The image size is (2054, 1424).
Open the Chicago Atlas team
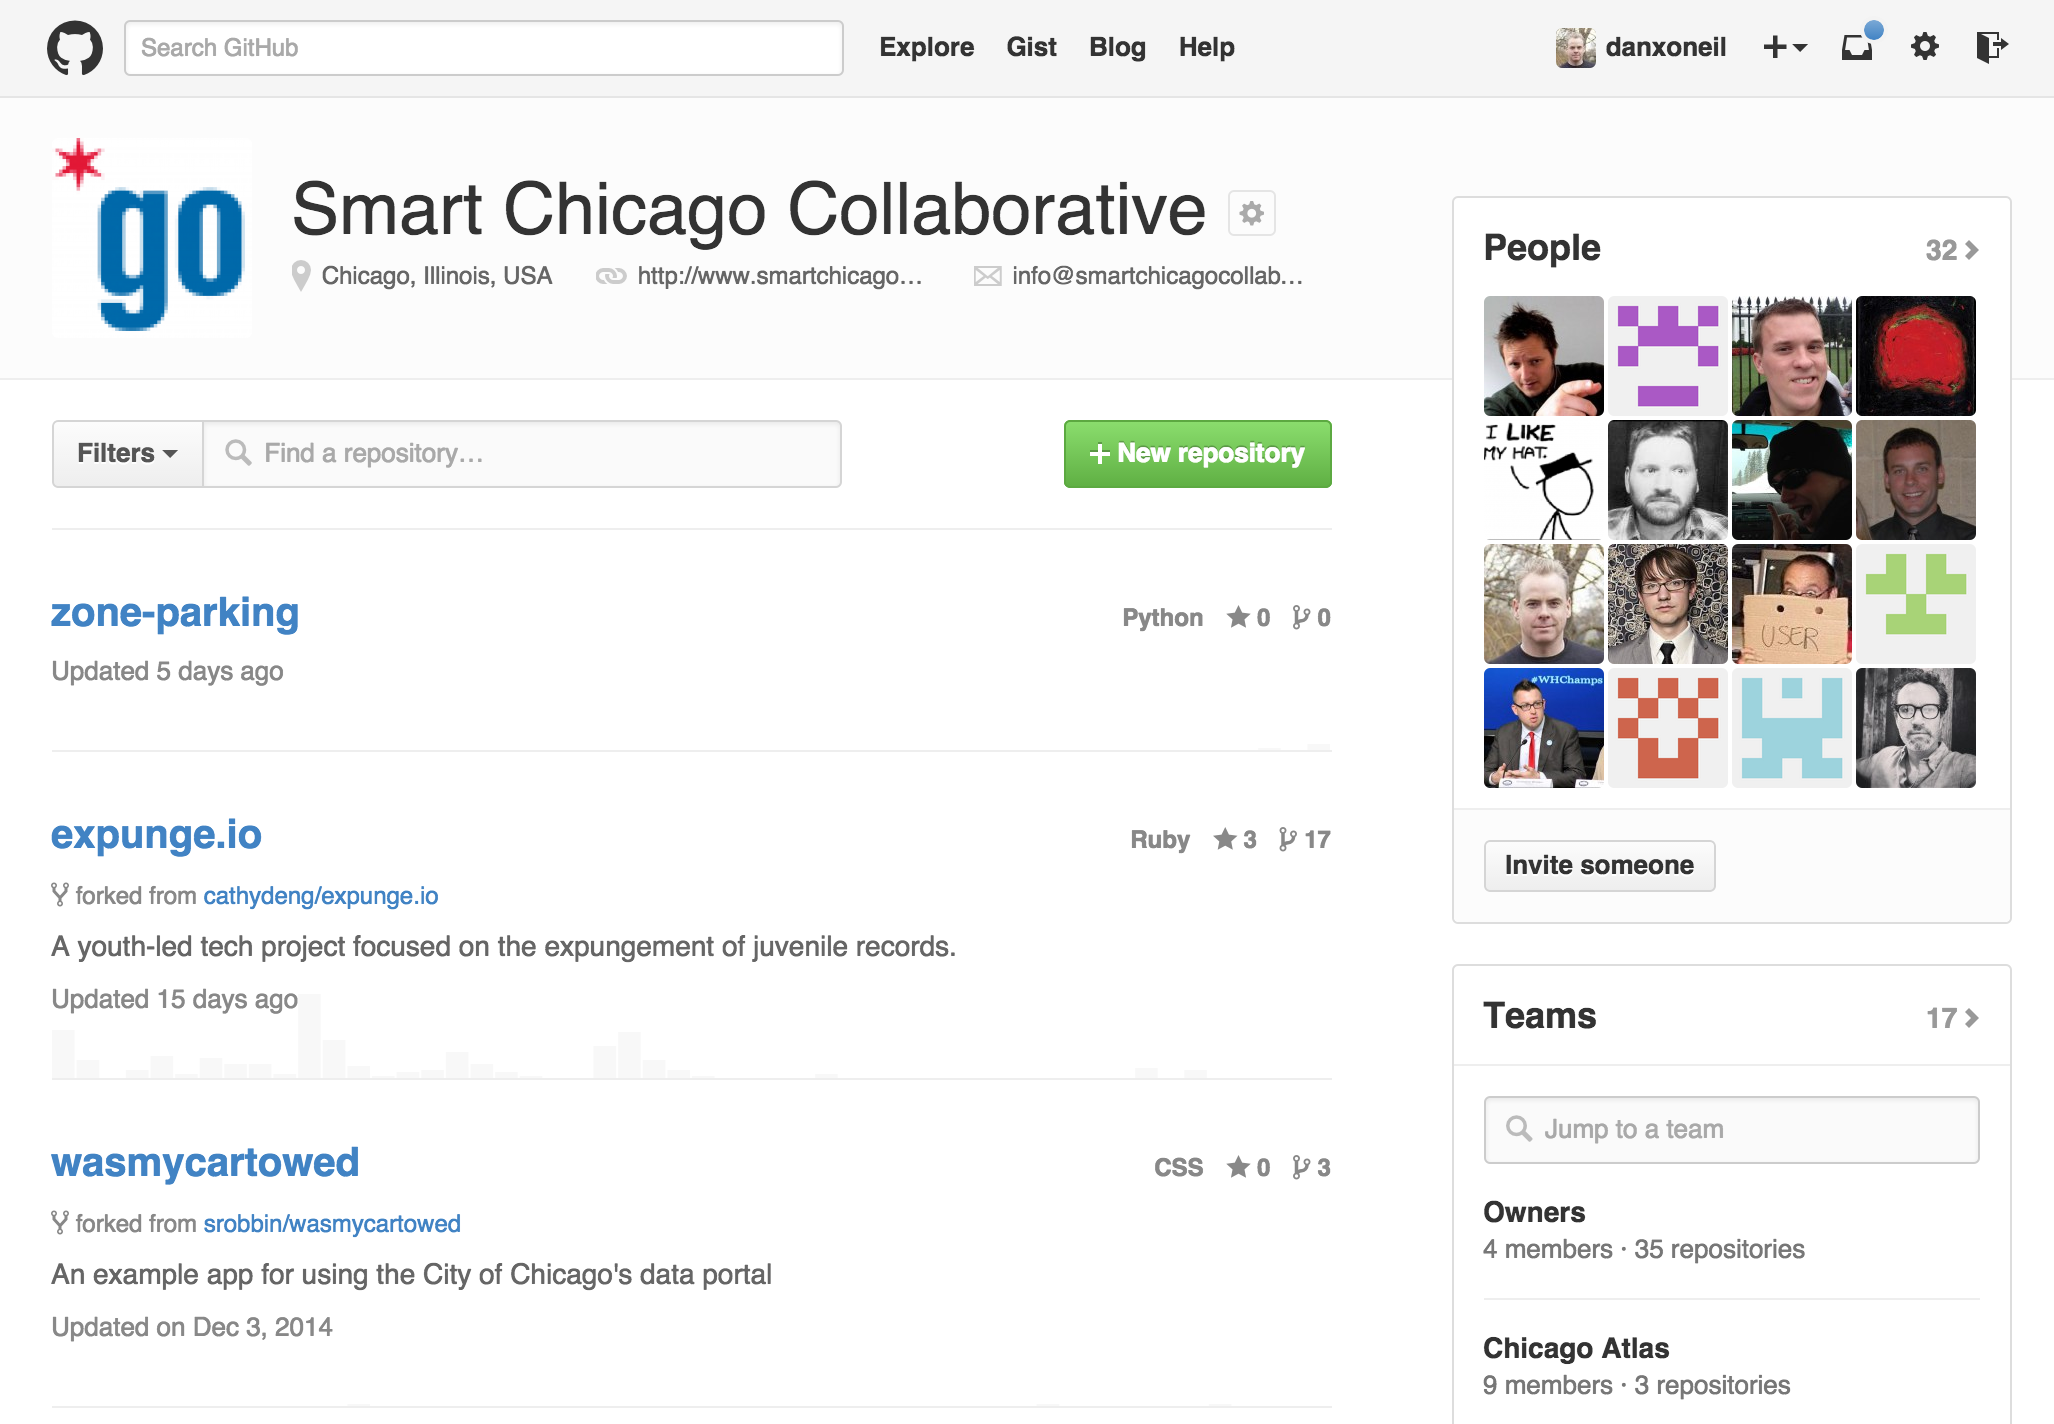coord(1576,1348)
